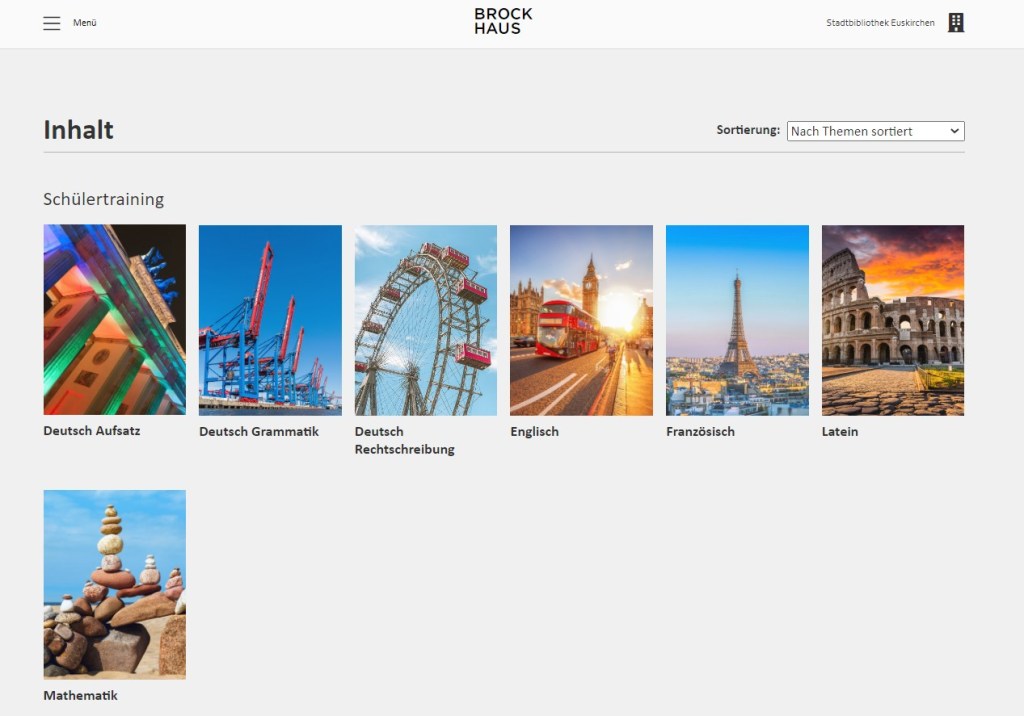
Task: Open the Sortierung dropdown
Action: point(875,131)
